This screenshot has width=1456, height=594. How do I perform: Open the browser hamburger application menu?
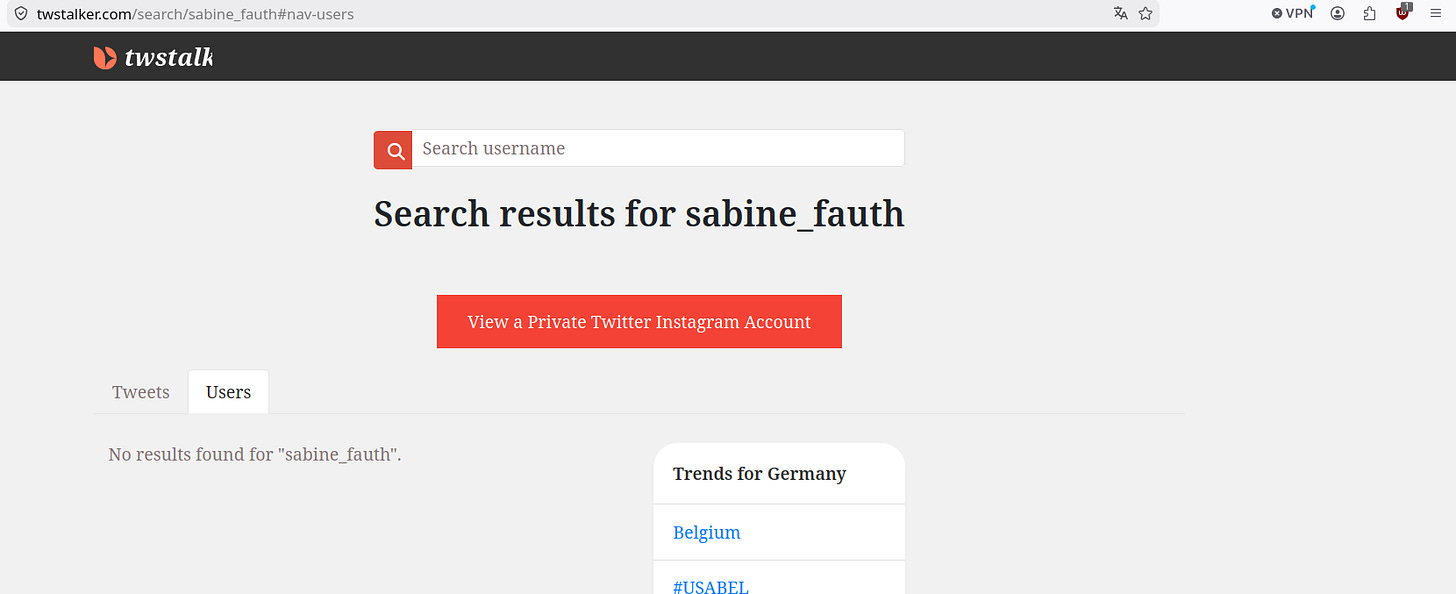pyautogui.click(x=1435, y=14)
